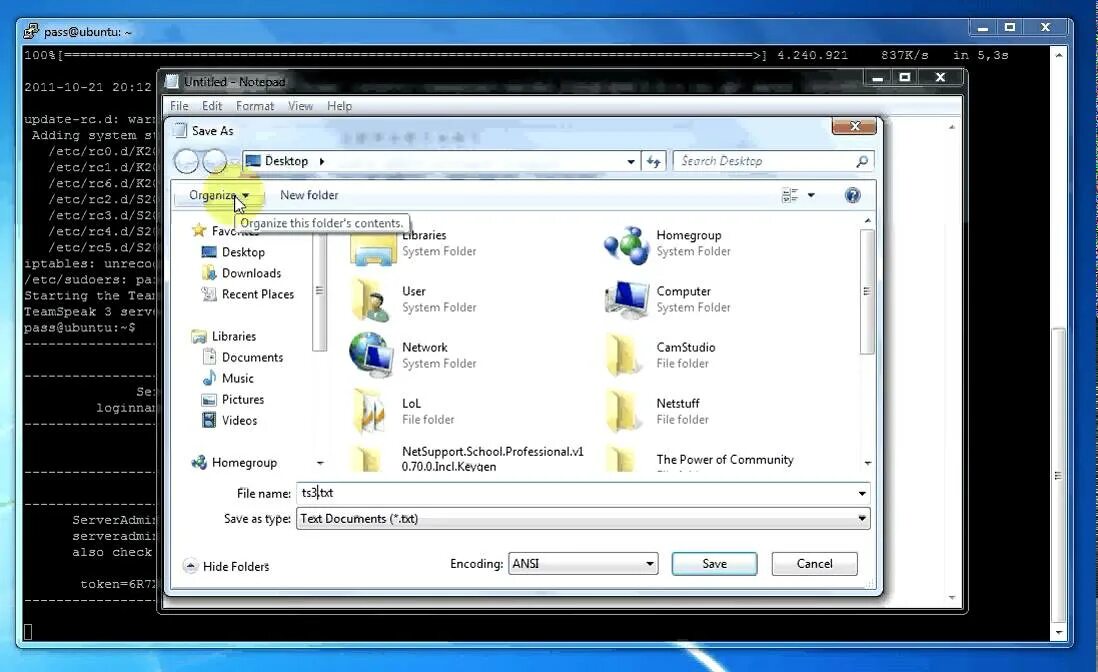This screenshot has width=1098, height=672.
Task: Click the file list vertical scrollbar thumb
Action: (x=867, y=292)
